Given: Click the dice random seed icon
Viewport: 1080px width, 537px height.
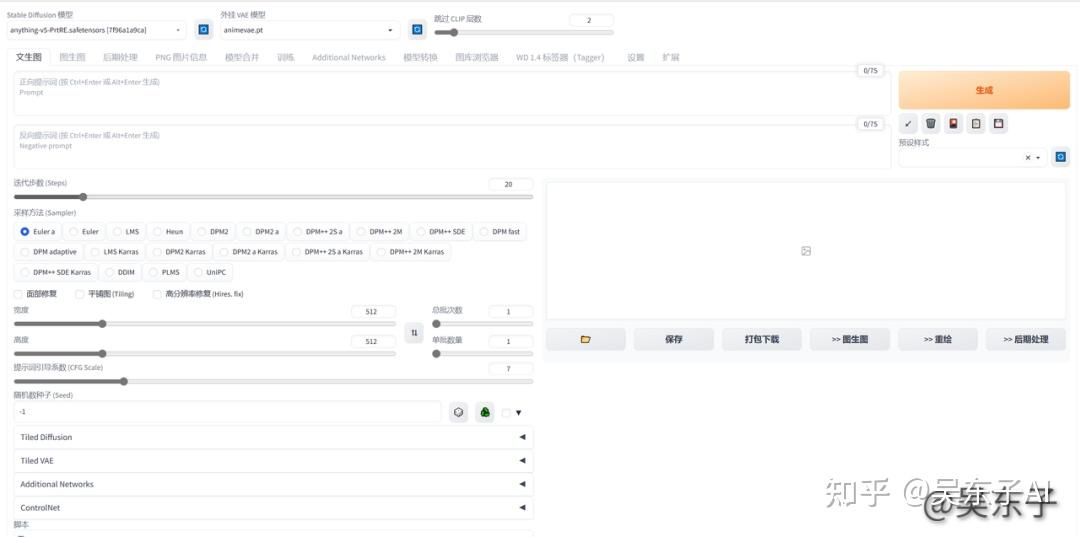Looking at the screenshot, I should point(459,412).
